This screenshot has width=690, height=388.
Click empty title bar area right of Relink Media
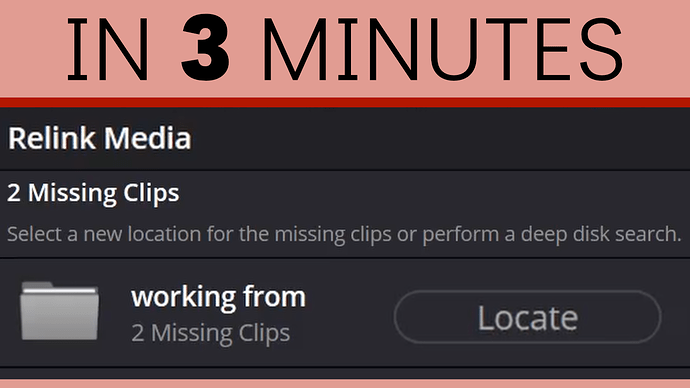click(440, 139)
